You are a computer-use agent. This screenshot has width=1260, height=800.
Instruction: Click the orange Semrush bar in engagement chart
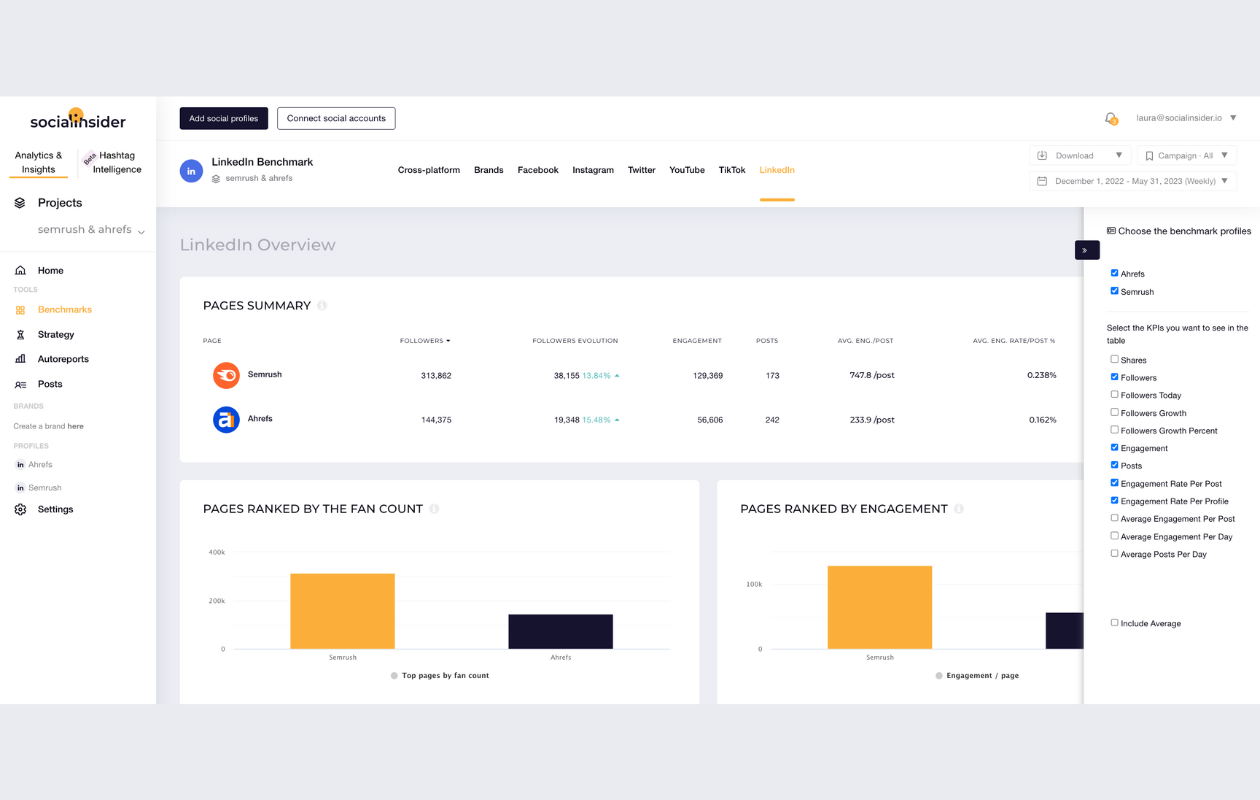(880, 608)
